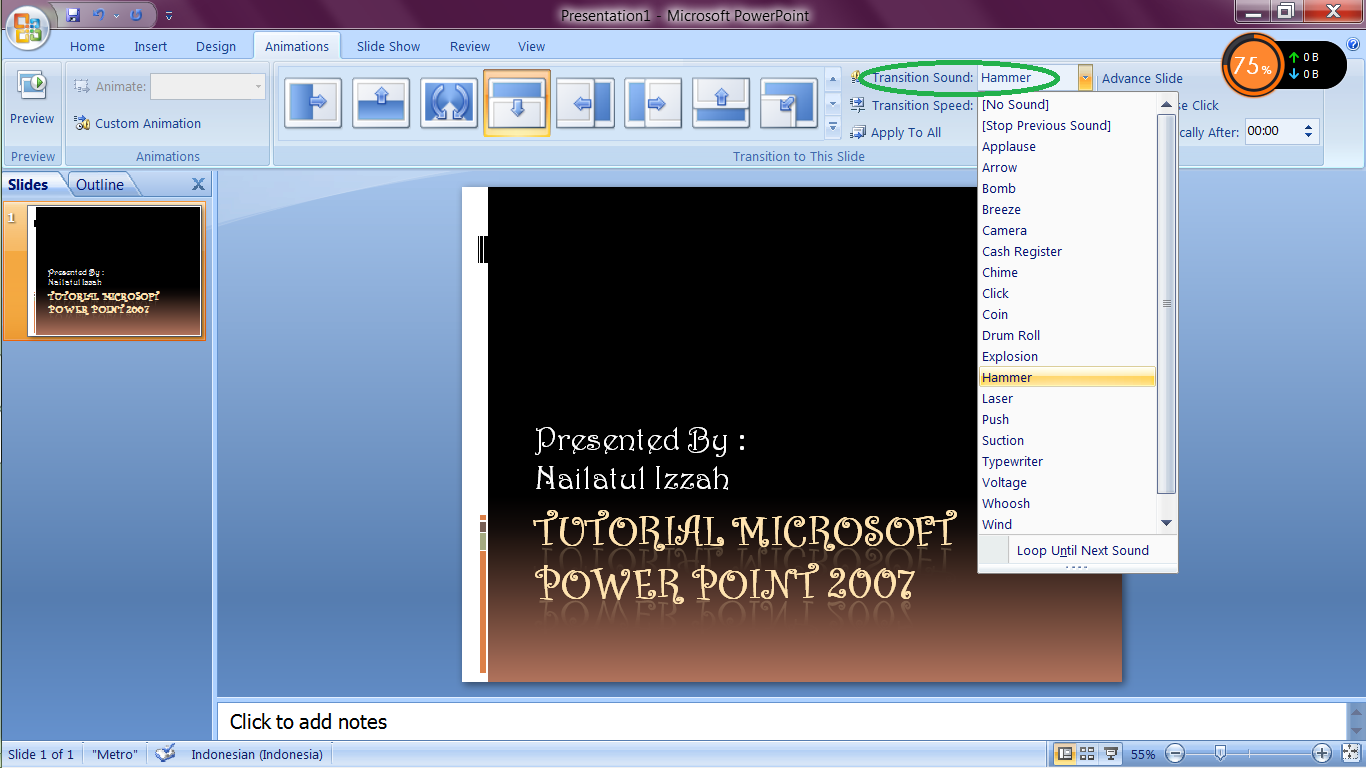Viewport: 1366px width, 782px height.
Task: Go to the View ribbon tab
Action: click(x=532, y=46)
